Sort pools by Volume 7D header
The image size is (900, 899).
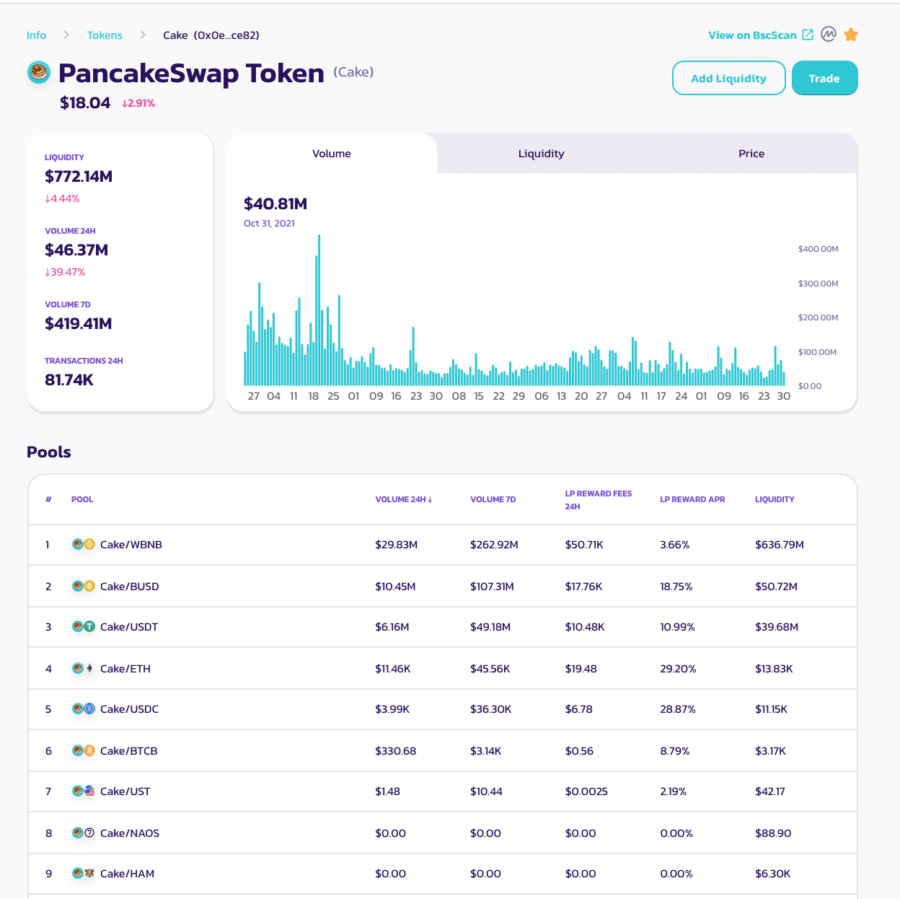coord(491,499)
